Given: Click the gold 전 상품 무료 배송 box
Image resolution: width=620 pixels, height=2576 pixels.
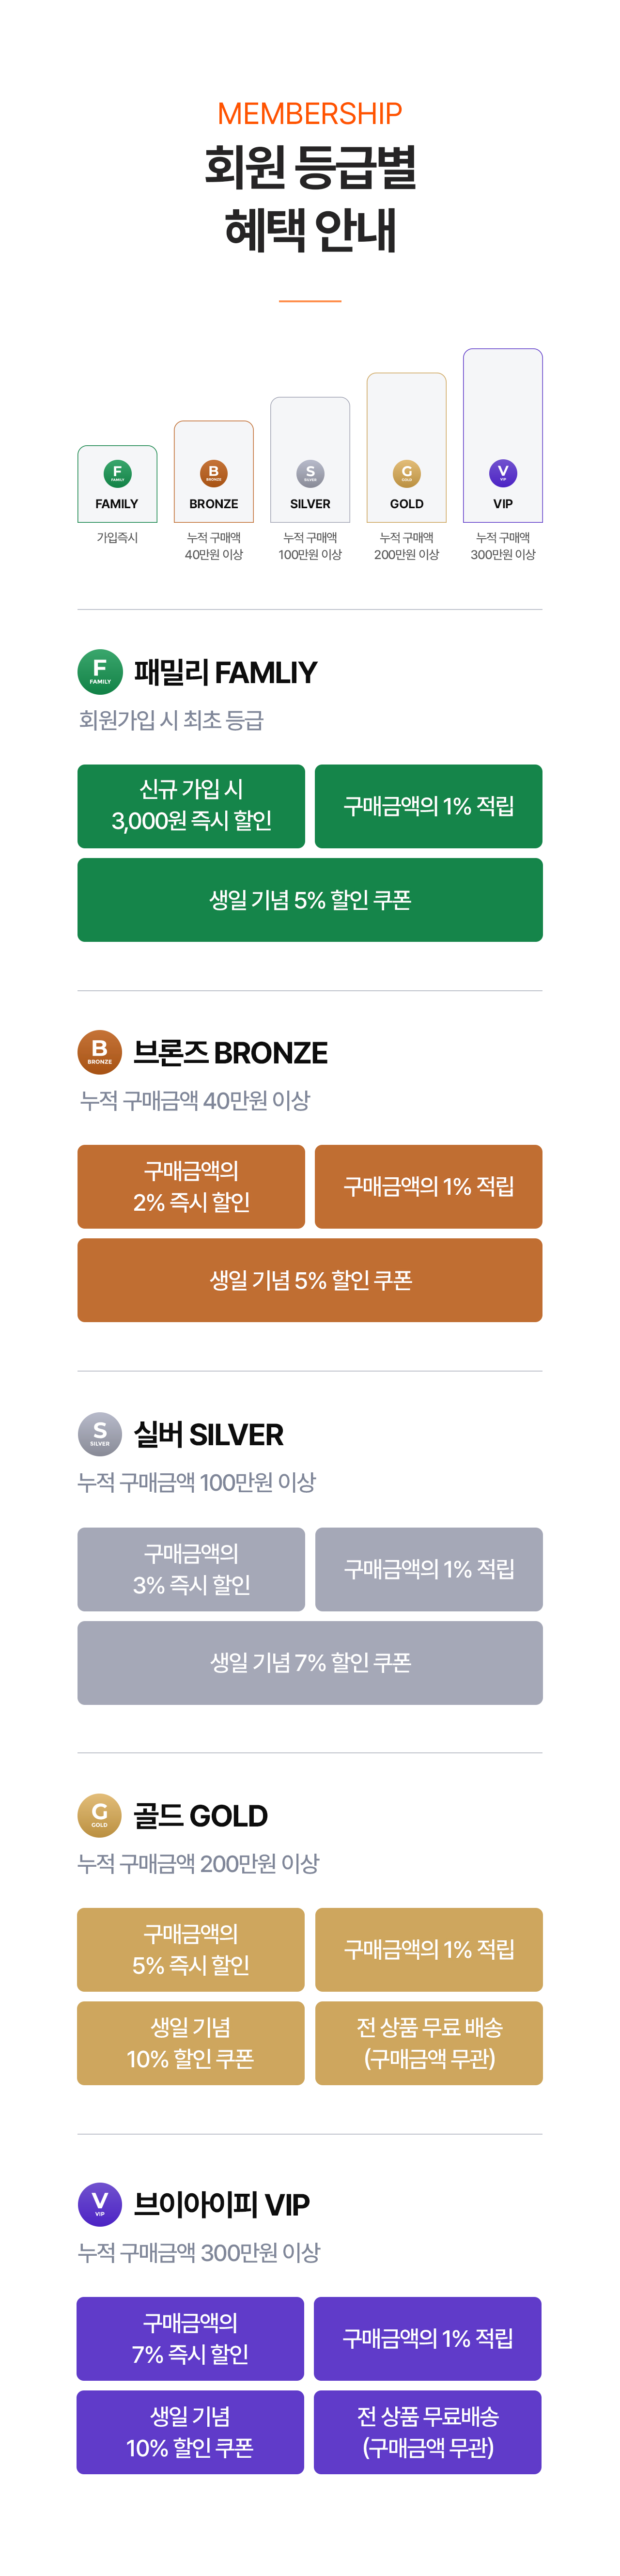Looking at the screenshot, I should click(429, 2043).
